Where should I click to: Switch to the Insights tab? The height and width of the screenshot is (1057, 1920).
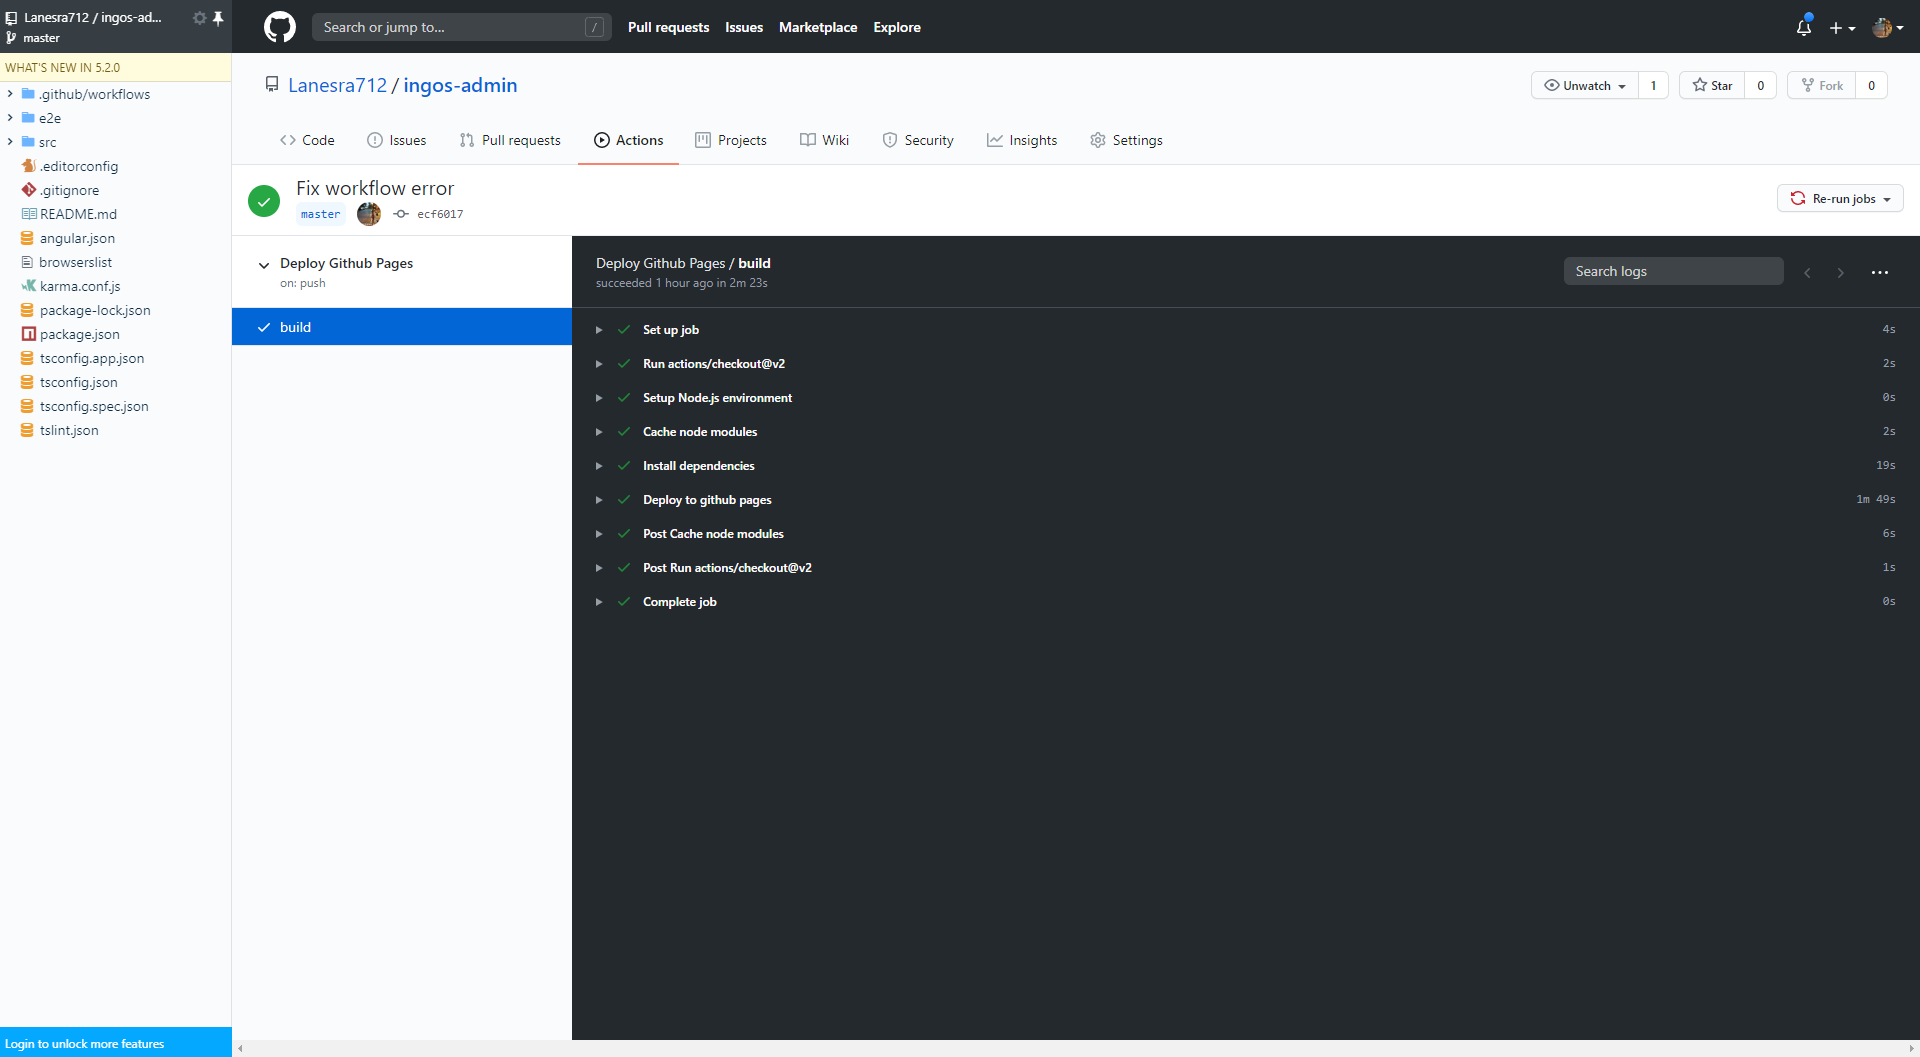coord(1022,140)
